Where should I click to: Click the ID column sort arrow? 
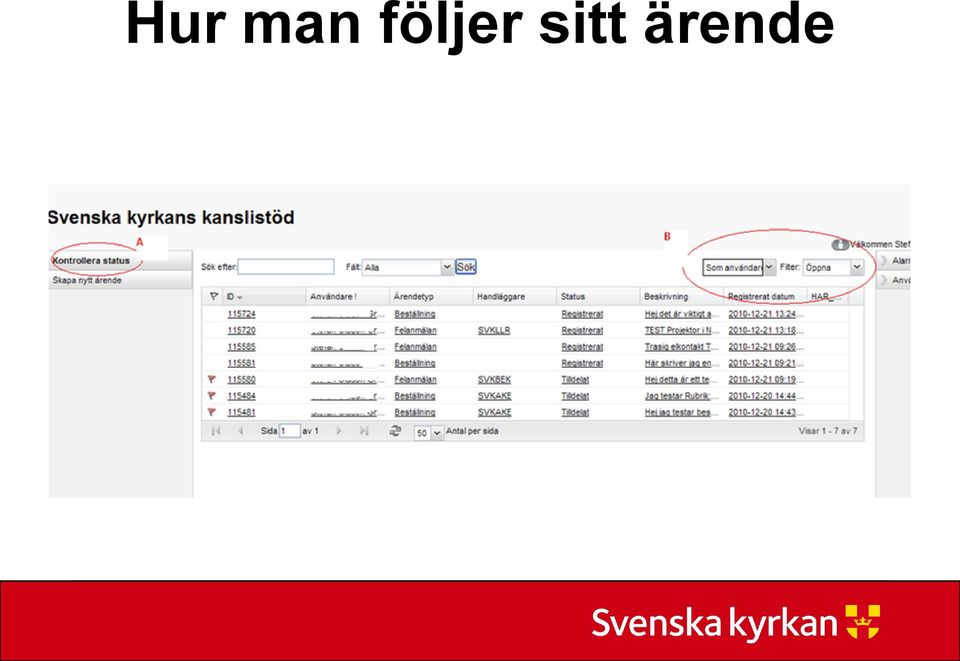coord(239,297)
